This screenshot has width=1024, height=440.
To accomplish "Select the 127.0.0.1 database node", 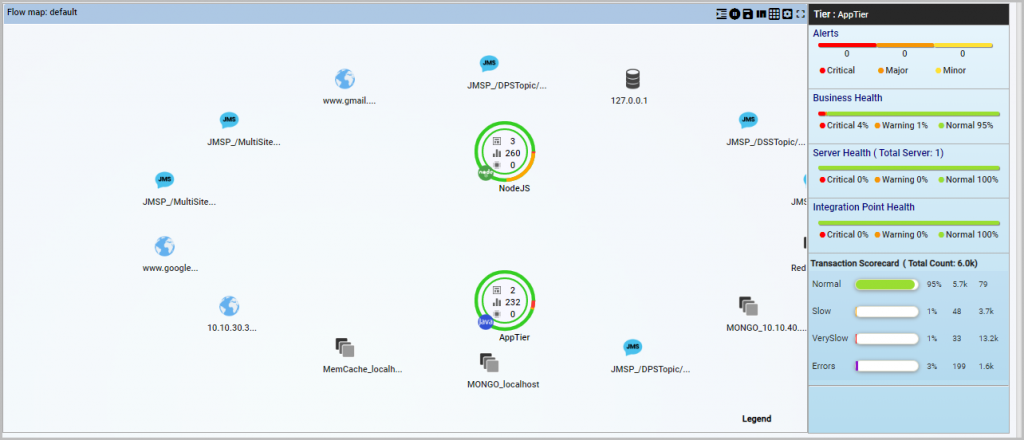I will coord(632,79).
